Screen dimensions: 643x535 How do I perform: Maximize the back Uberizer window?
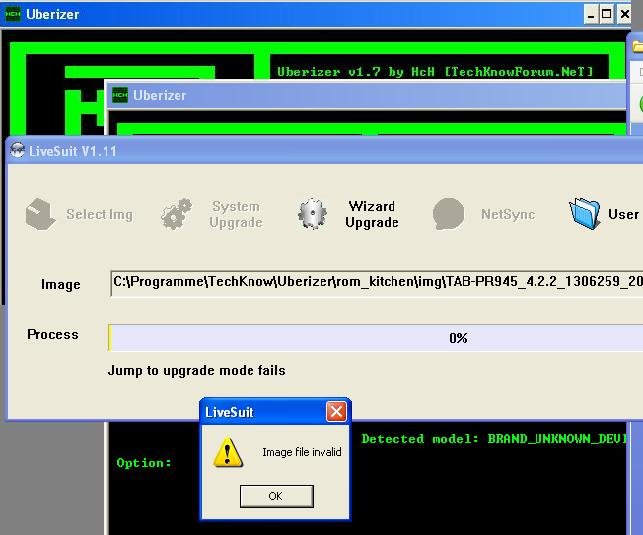[x=607, y=15]
